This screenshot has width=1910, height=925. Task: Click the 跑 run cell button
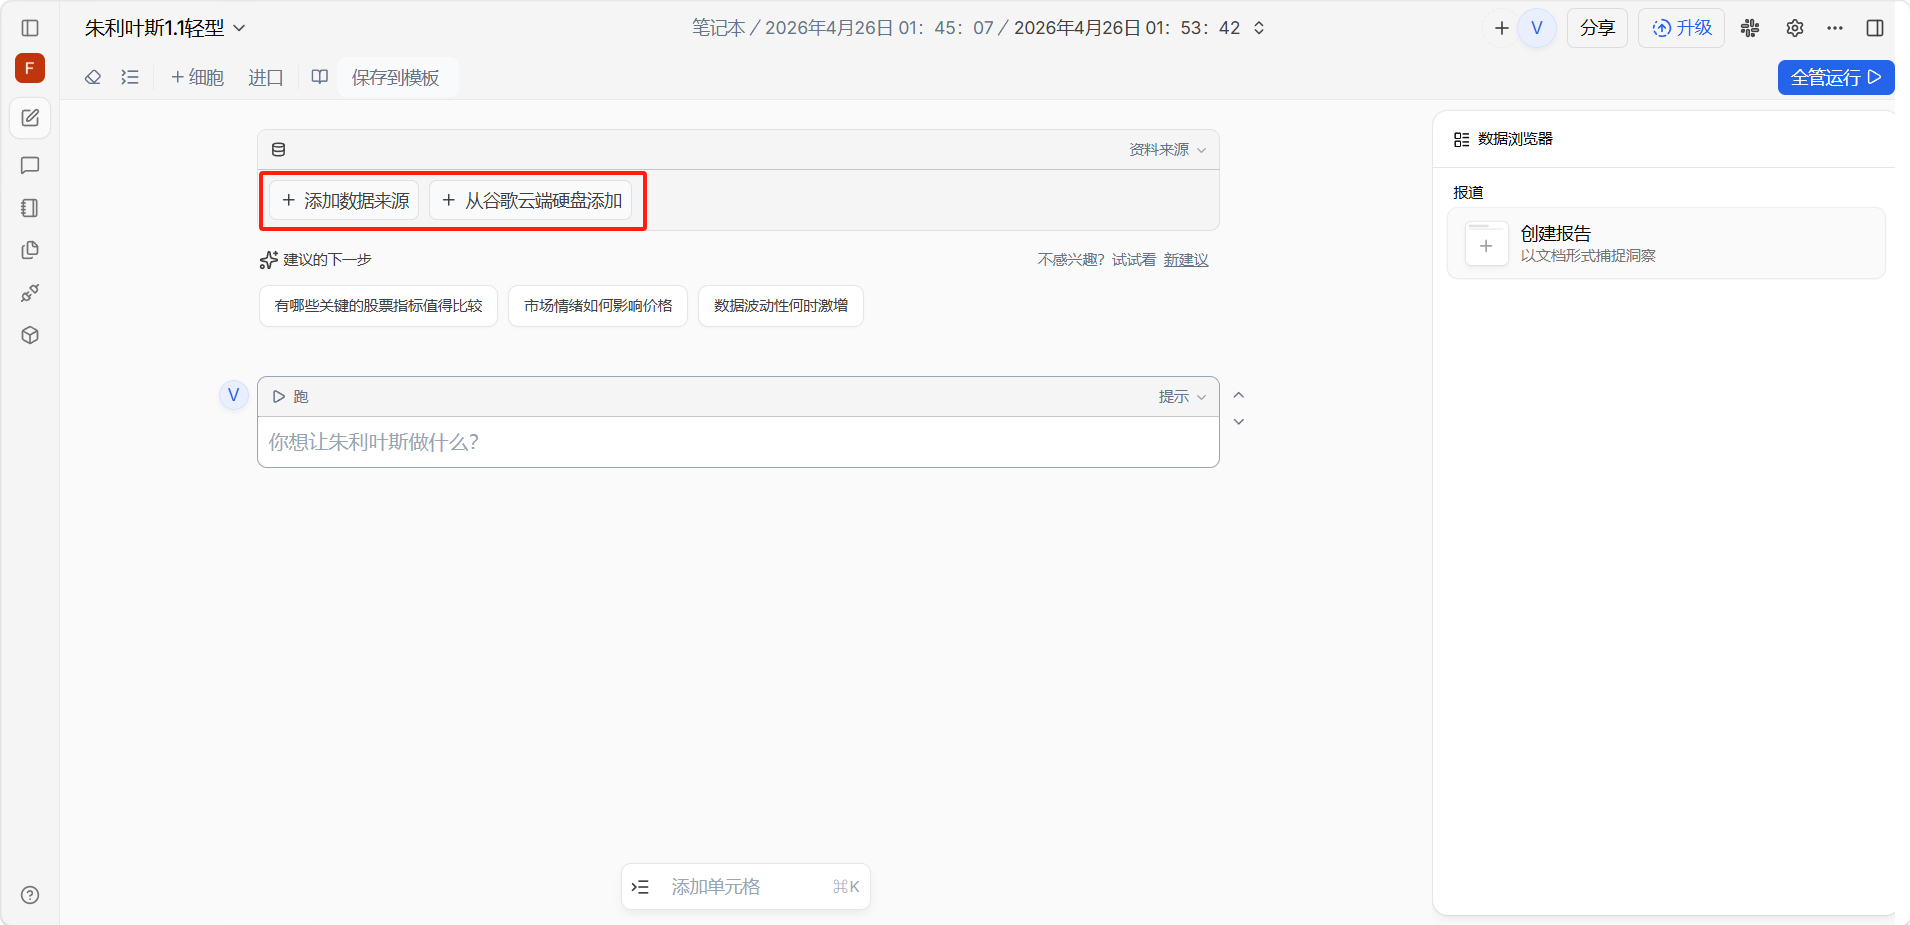[x=290, y=397]
